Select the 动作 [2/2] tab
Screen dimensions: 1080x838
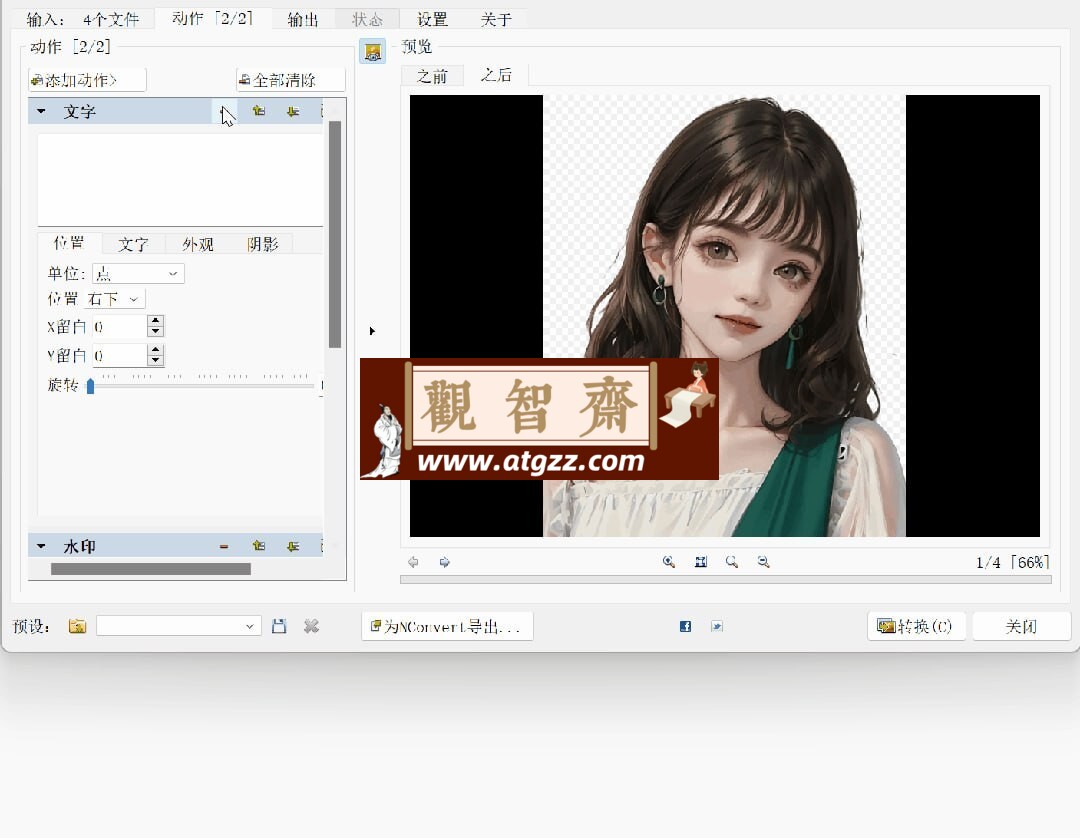(x=212, y=19)
